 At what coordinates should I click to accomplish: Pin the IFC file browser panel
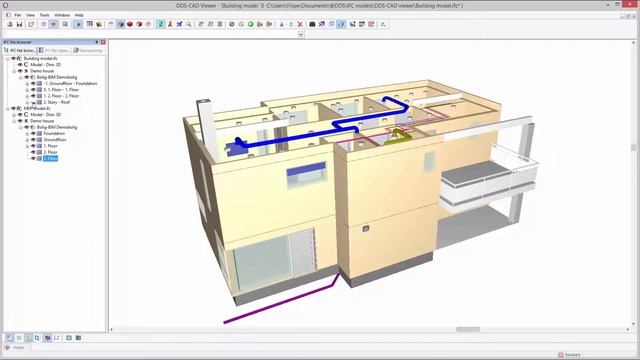tap(97, 42)
